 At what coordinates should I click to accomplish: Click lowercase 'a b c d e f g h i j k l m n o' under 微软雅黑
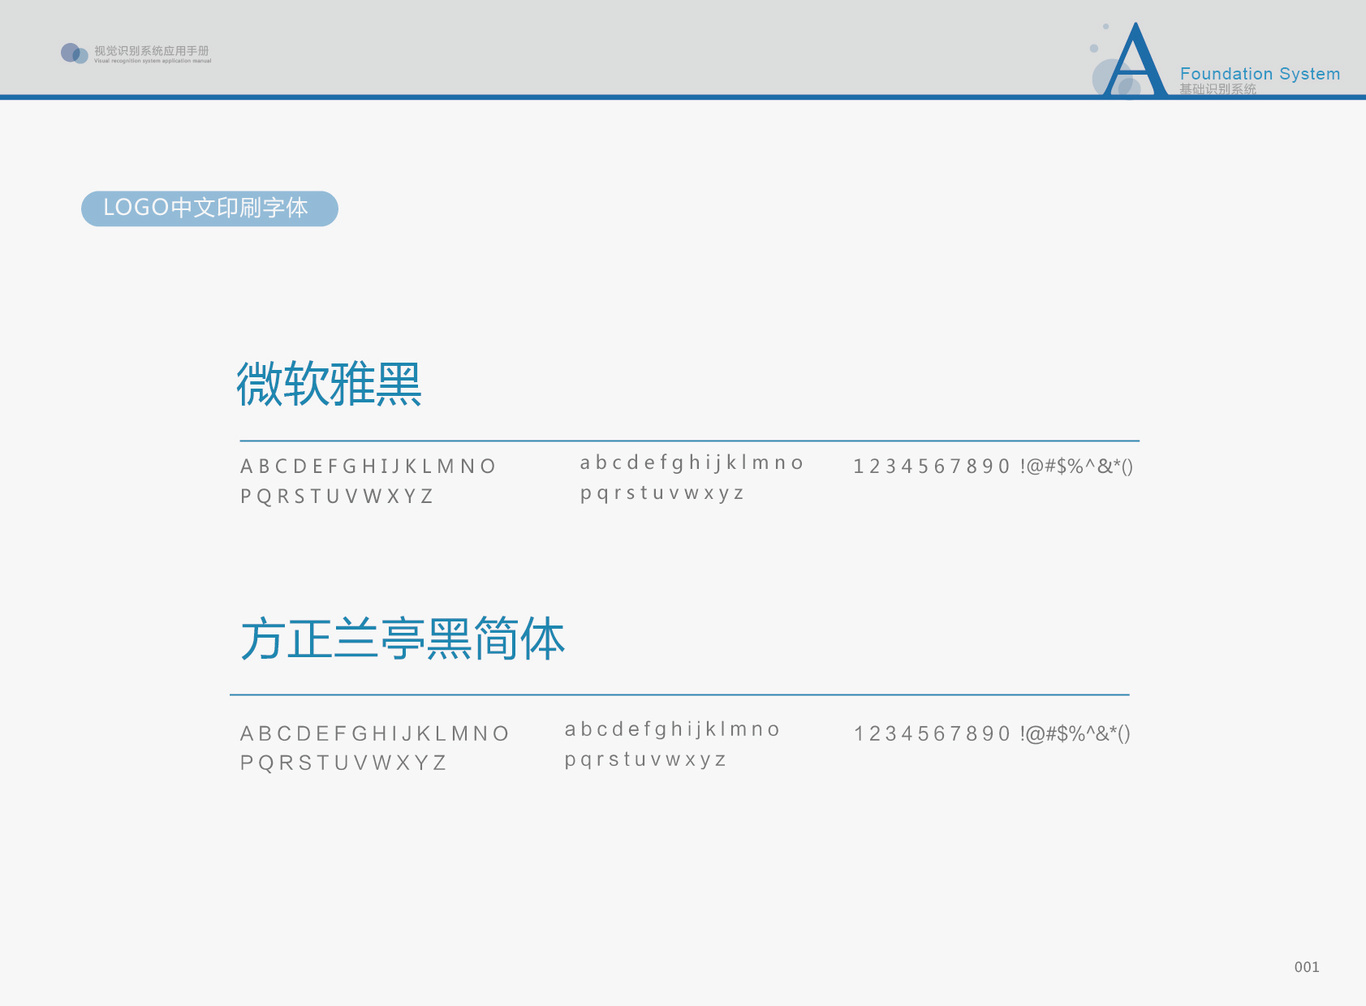coord(692,462)
